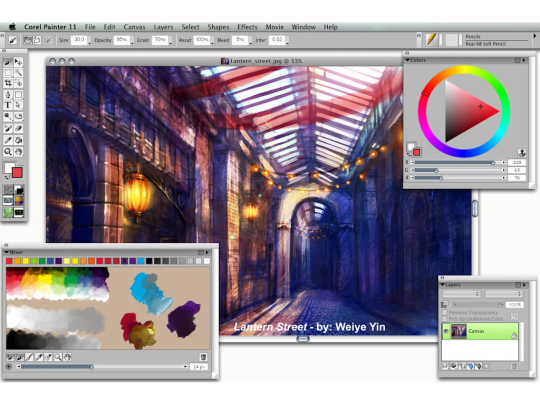Open the composite depth dropdown in Layers
The height and width of the screenshot is (405, 540).
tap(504, 294)
